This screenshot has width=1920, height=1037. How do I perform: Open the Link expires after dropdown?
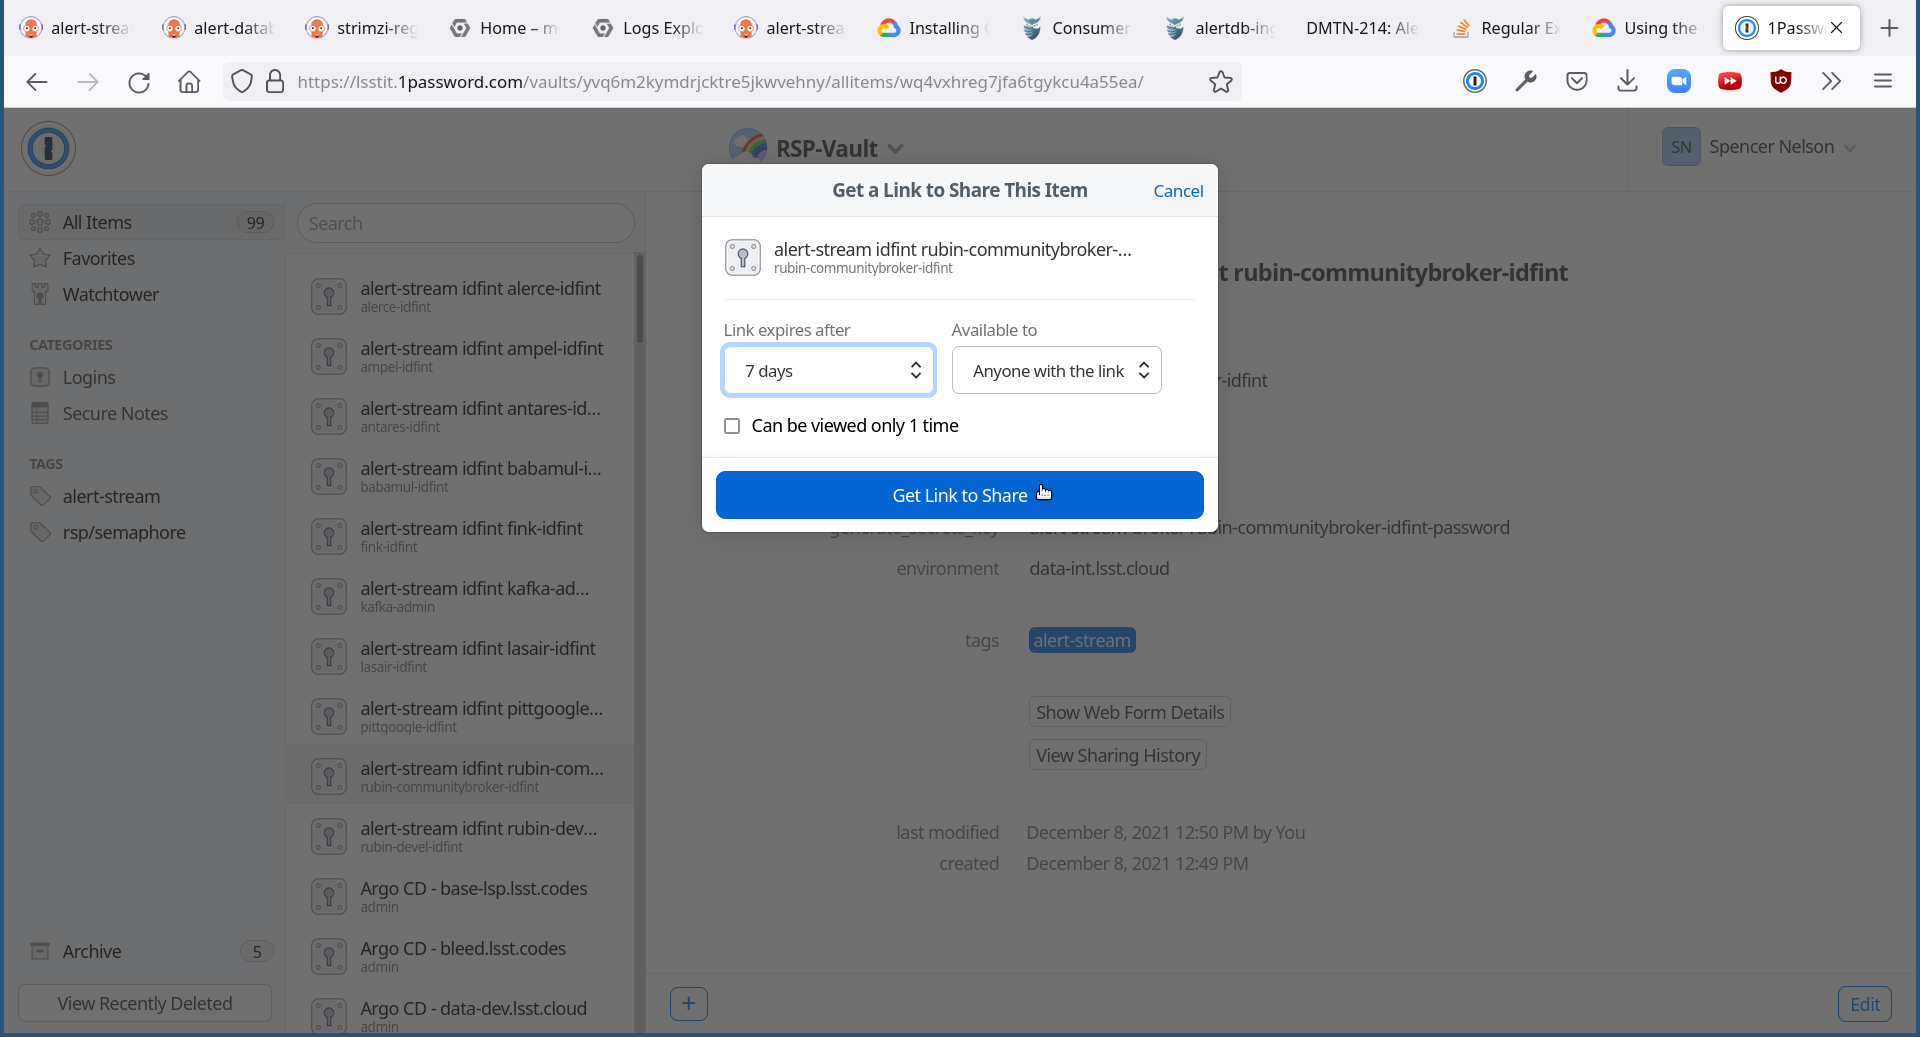tap(829, 371)
